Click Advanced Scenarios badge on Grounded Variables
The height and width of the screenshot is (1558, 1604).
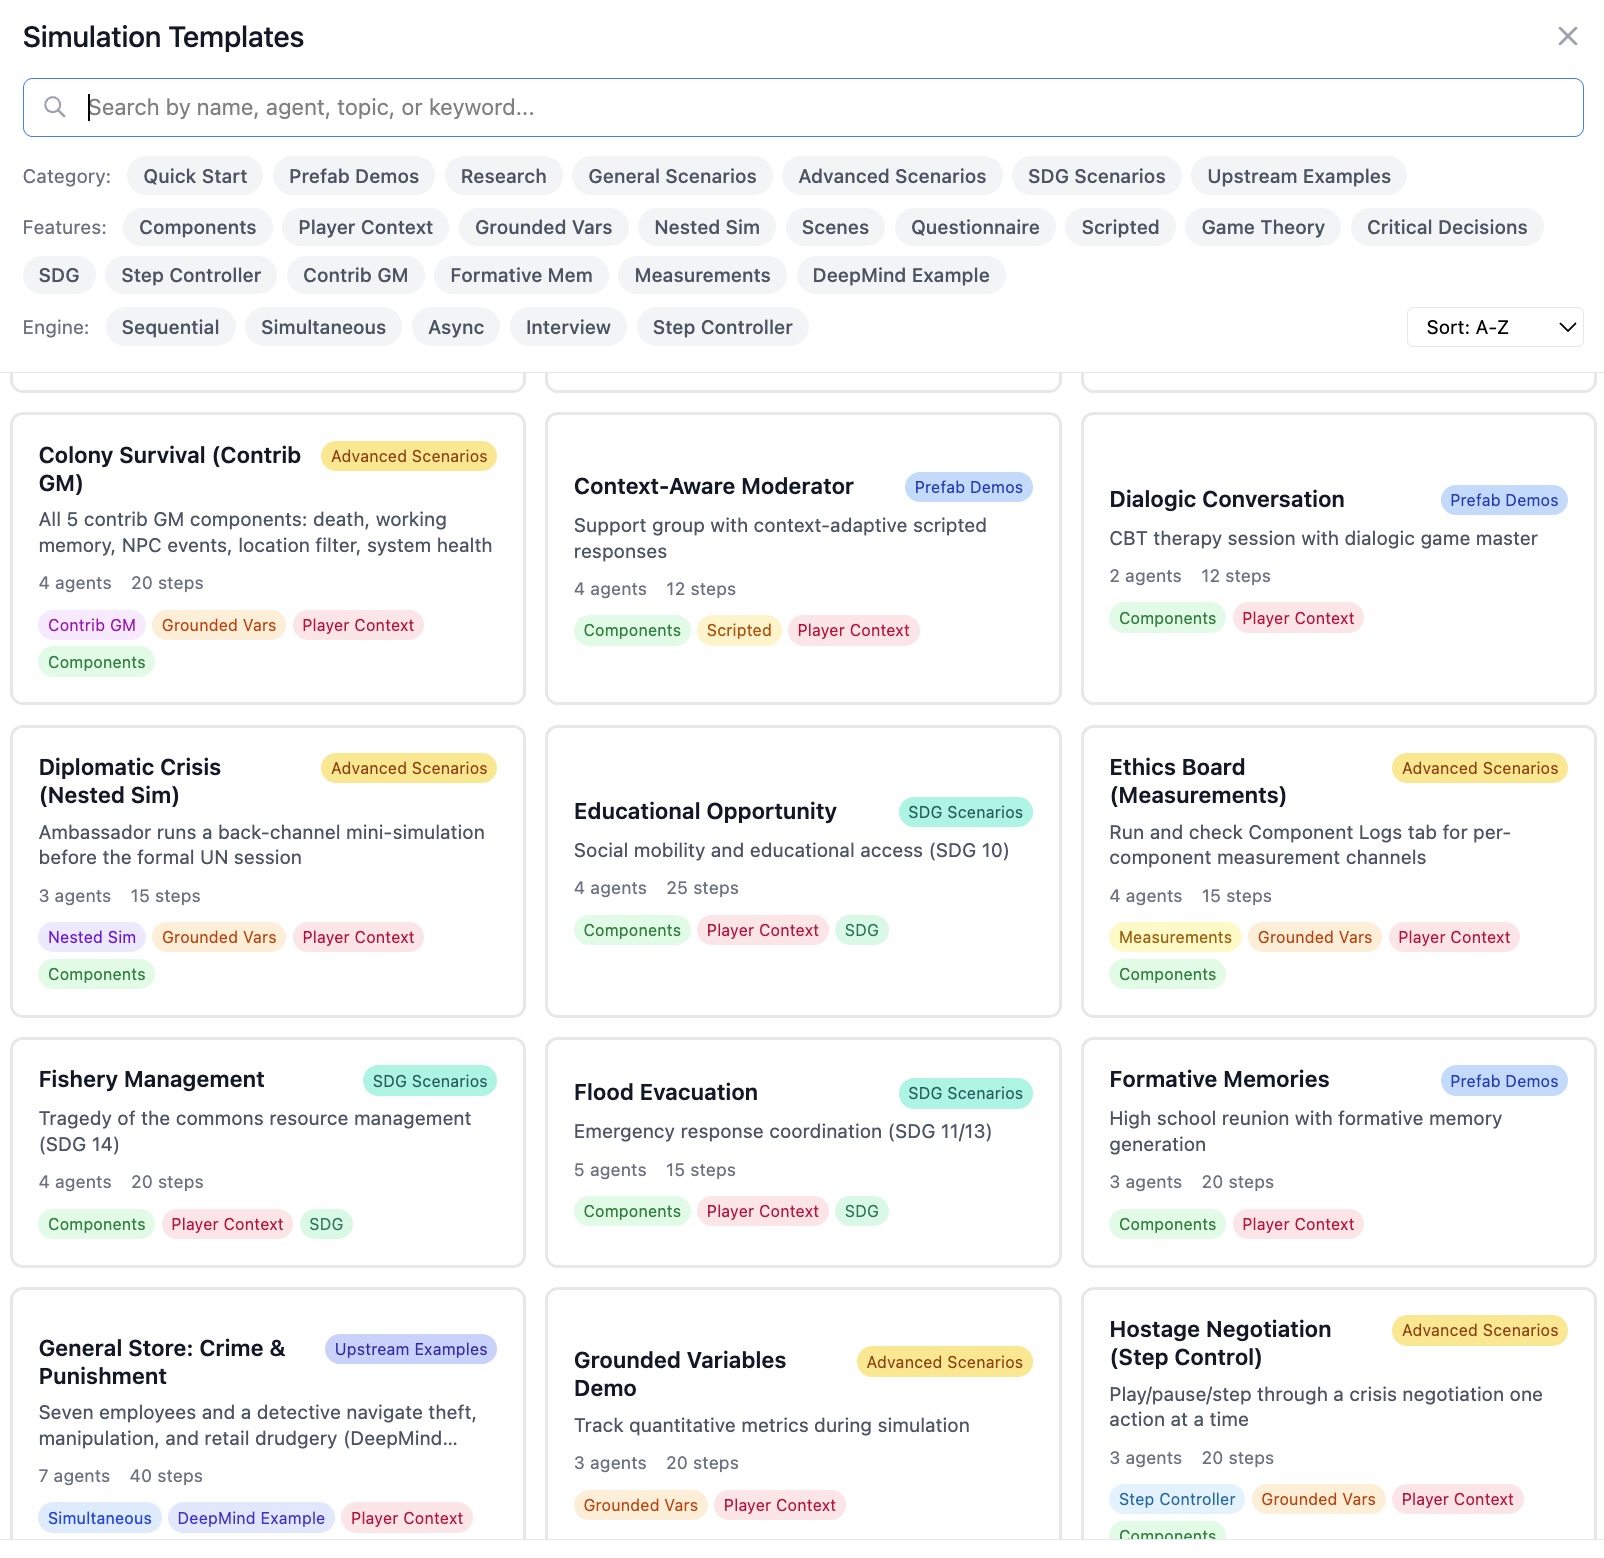click(944, 1362)
